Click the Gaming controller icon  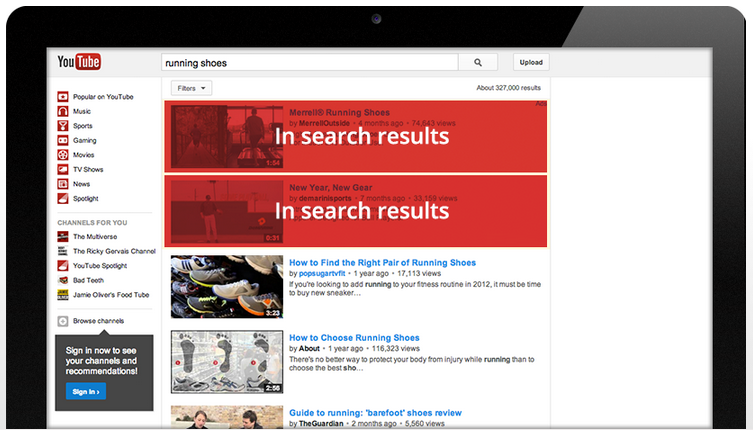click(x=63, y=140)
